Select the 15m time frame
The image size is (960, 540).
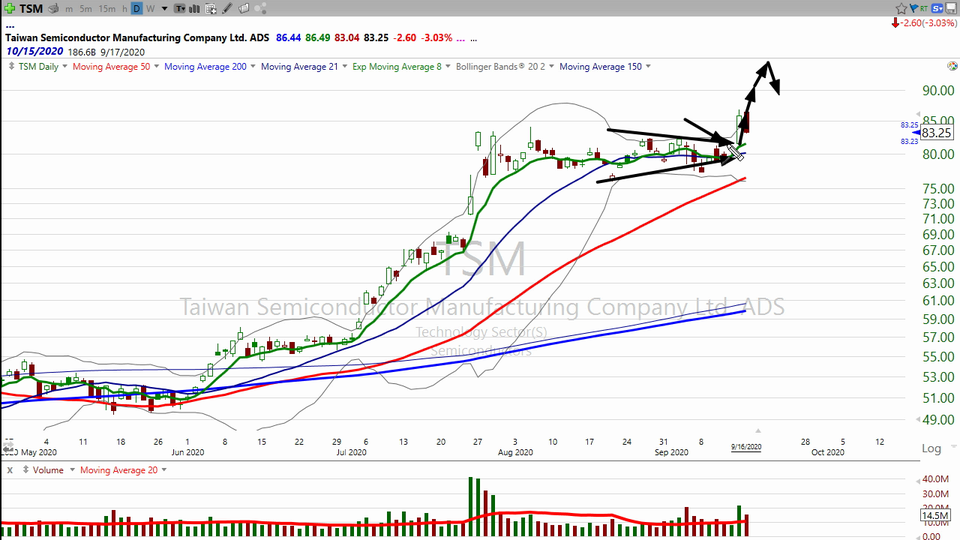[107, 9]
